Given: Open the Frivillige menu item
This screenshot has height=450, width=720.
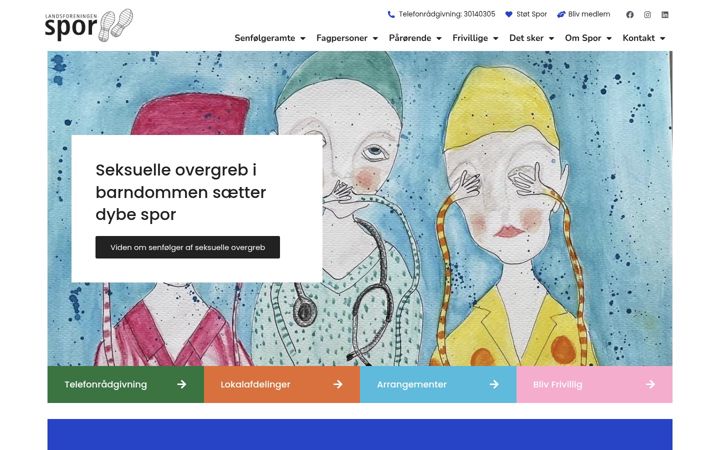Looking at the screenshot, I should point(470,38).
